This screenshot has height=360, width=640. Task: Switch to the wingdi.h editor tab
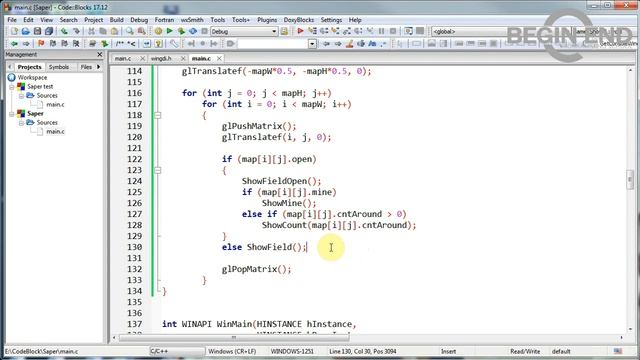[161, 58]
